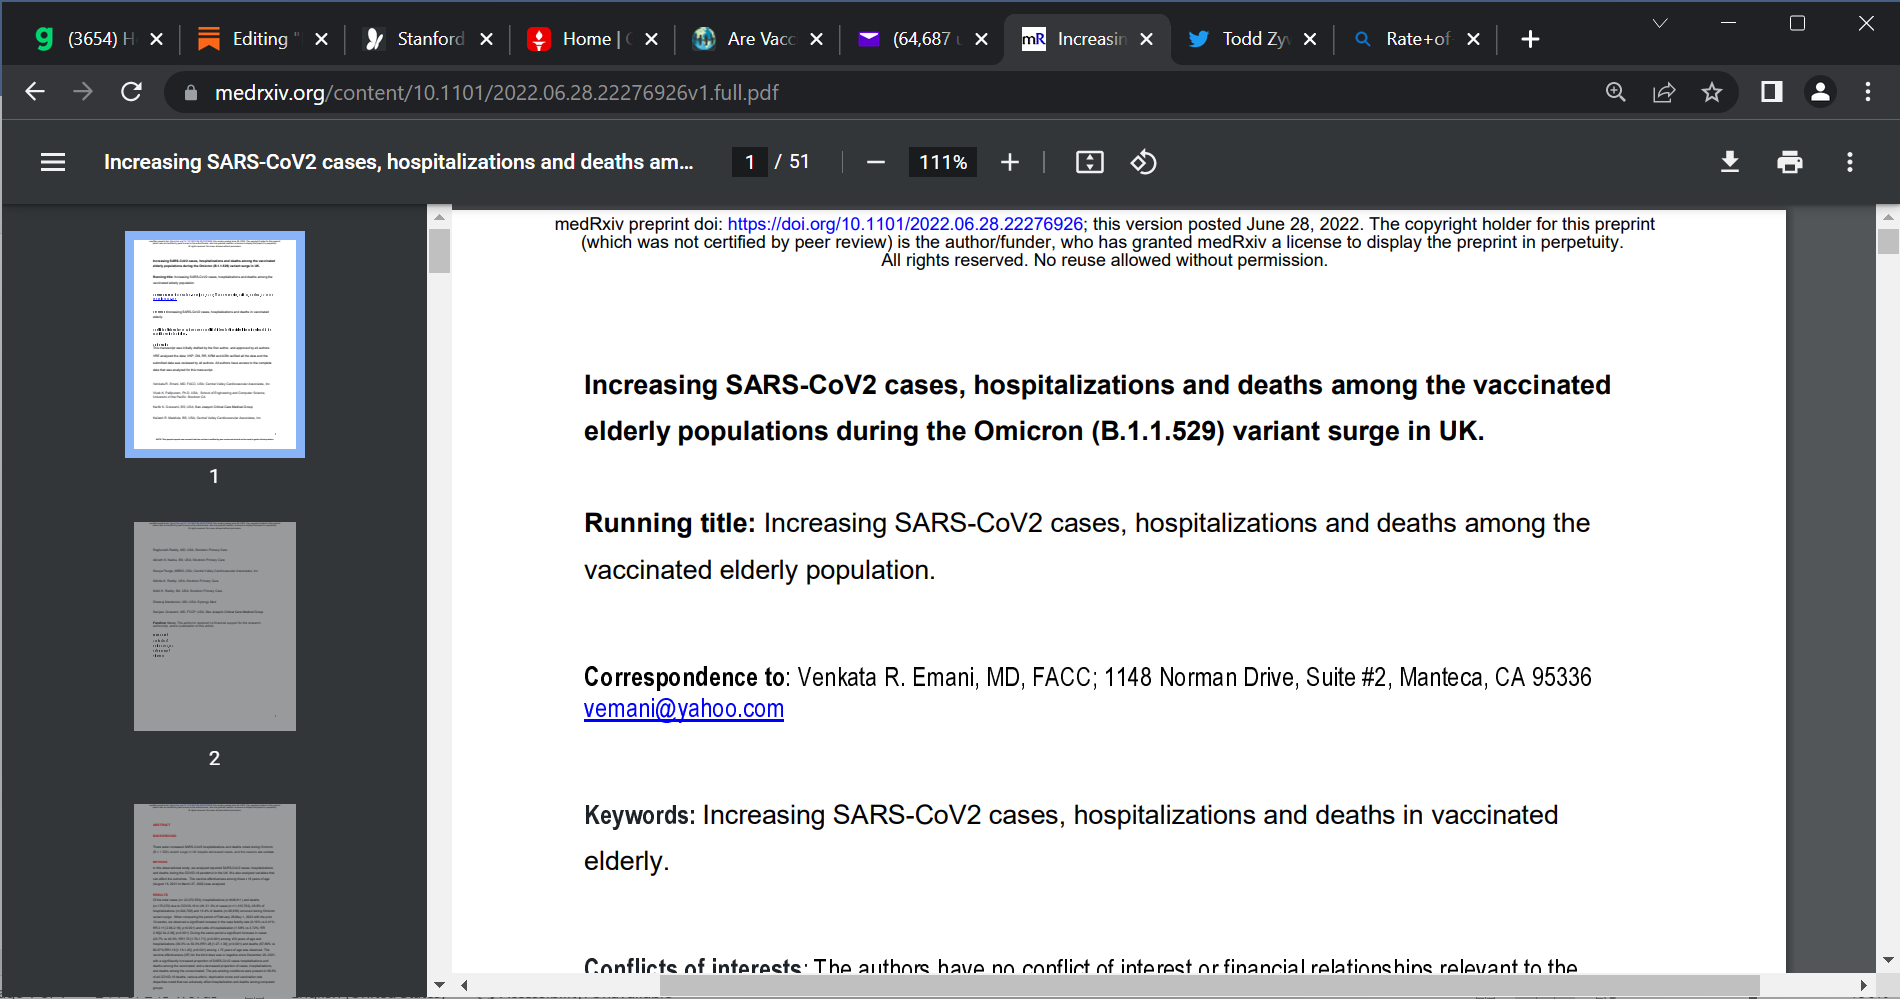Image resolution: width=1900 pixels, height=999 pixels.
Task: Rotate the PDF counterclockwise
Action: tap(1144, 162)
